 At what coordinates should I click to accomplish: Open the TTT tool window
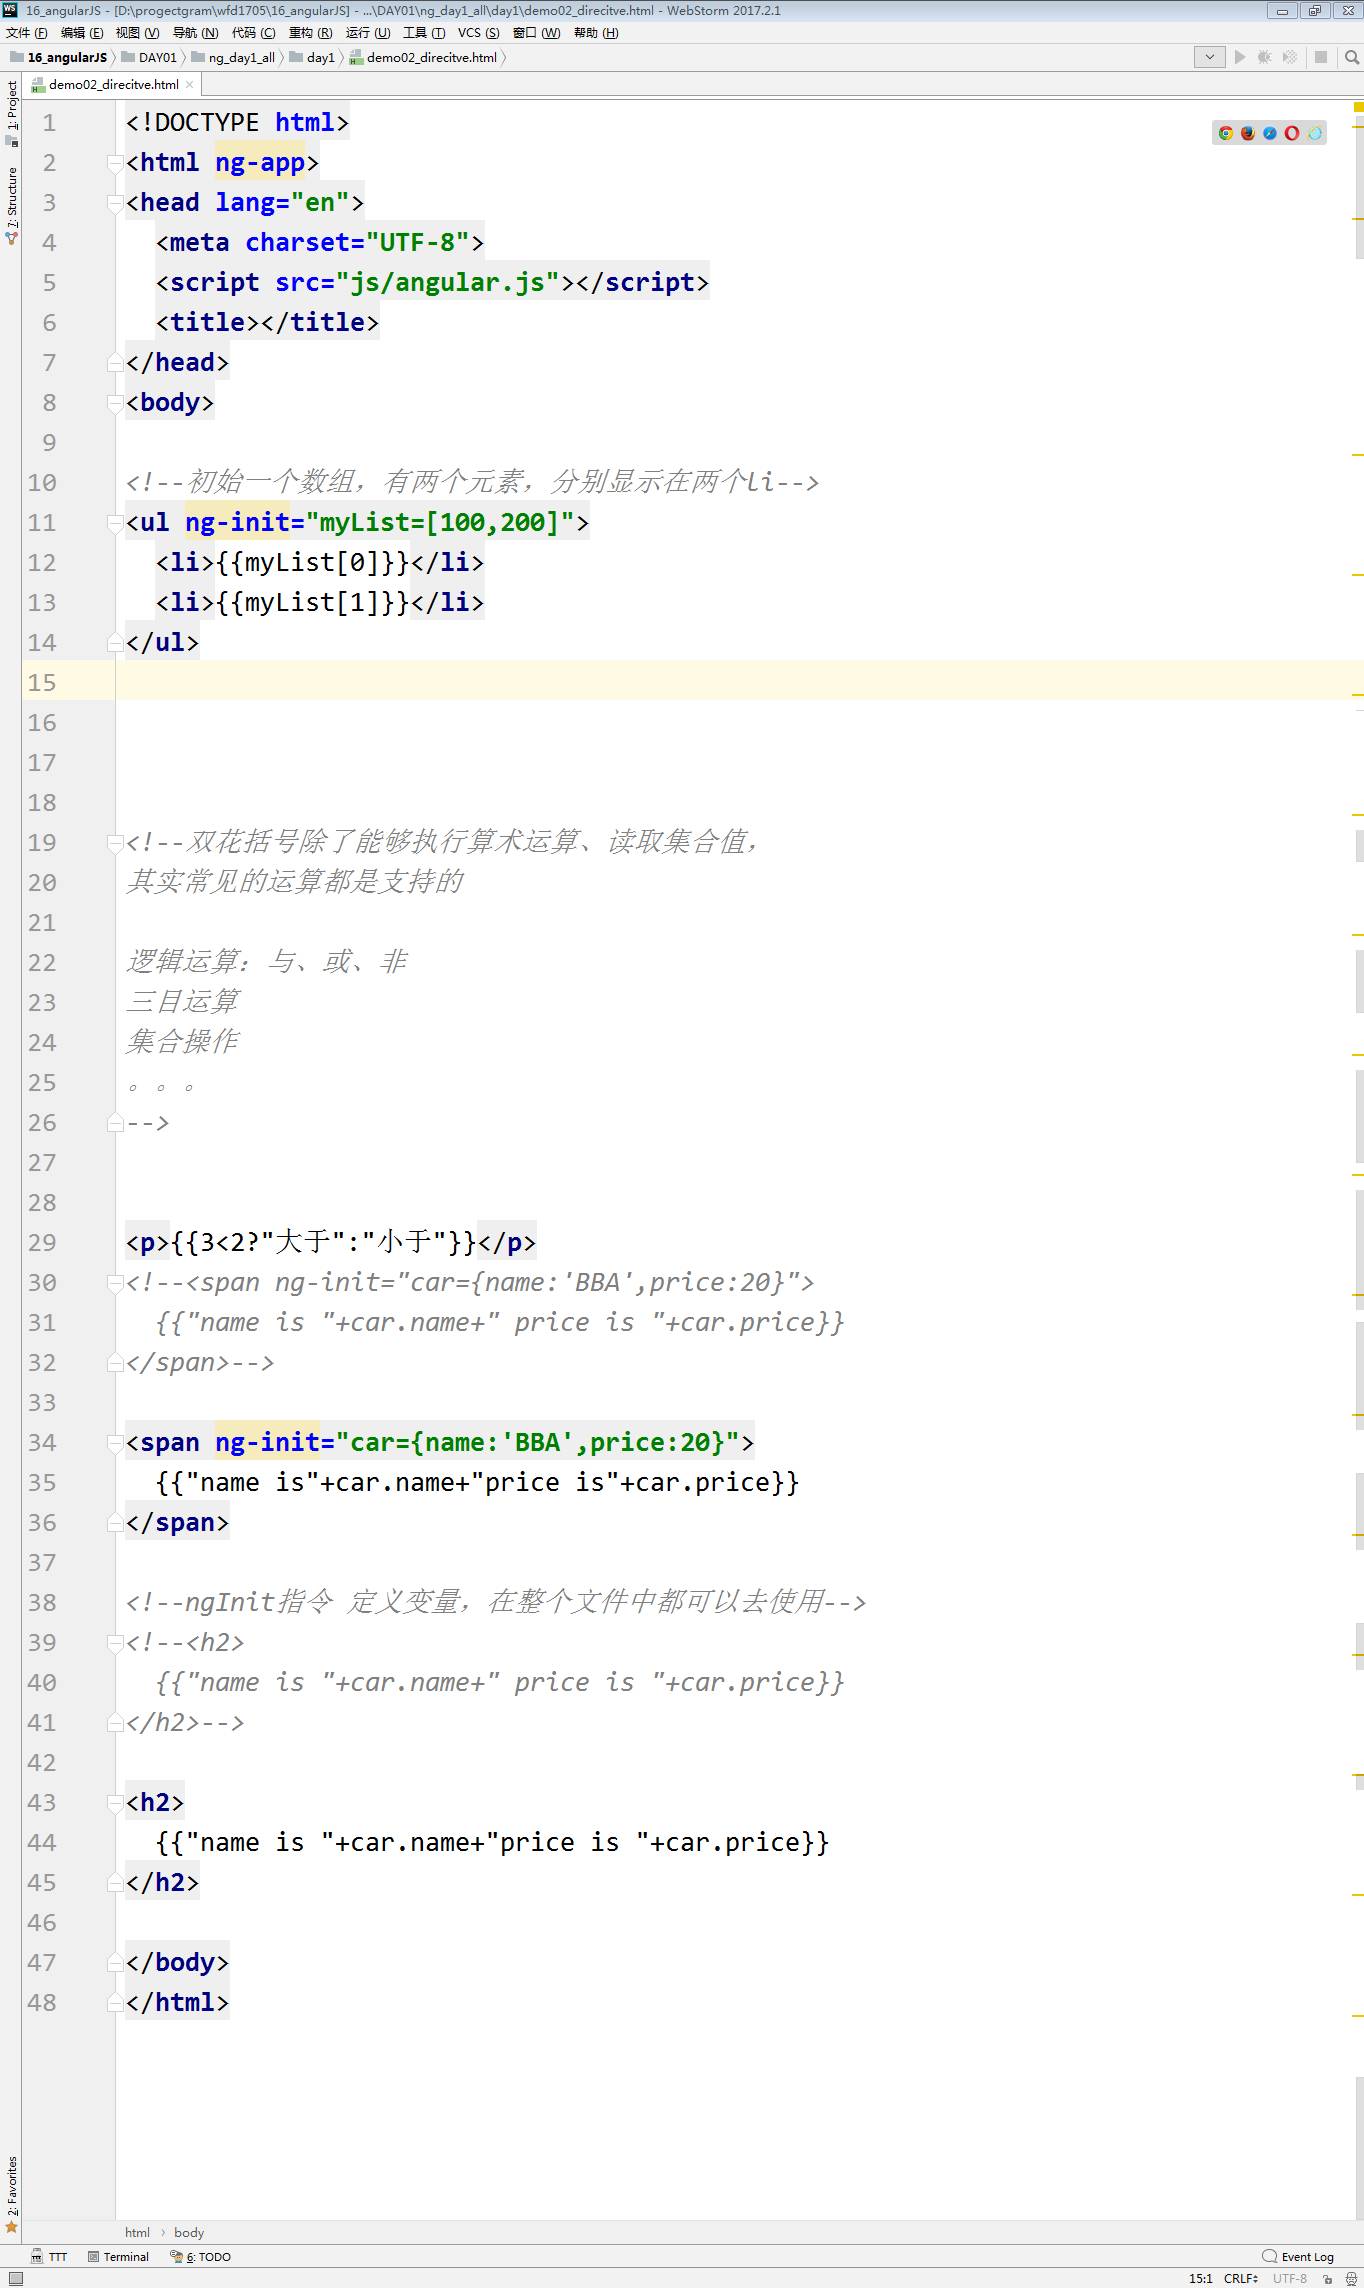click(x=49, y=2257)
